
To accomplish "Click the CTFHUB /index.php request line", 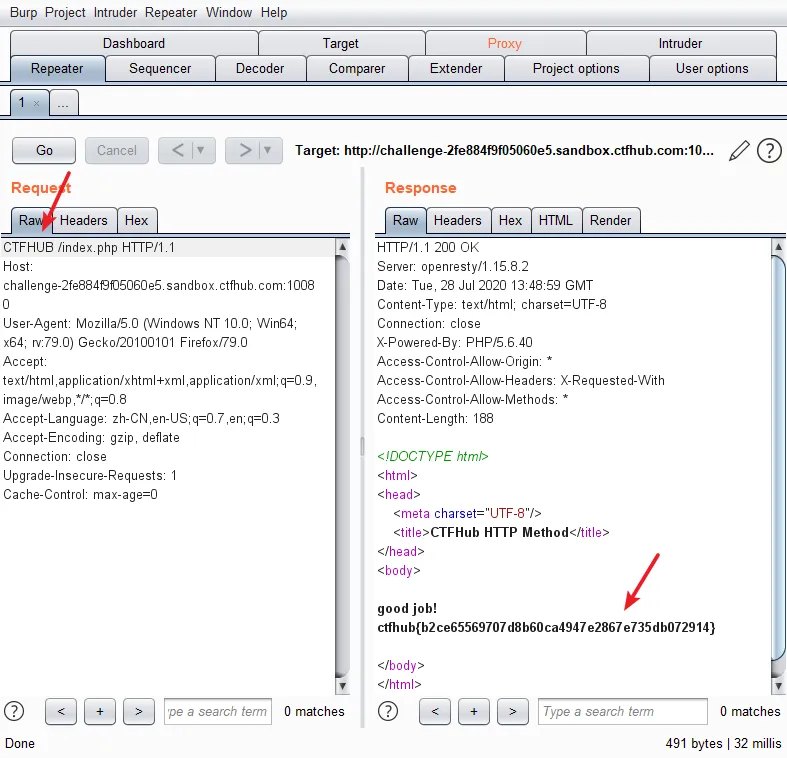I will point(89,247).
